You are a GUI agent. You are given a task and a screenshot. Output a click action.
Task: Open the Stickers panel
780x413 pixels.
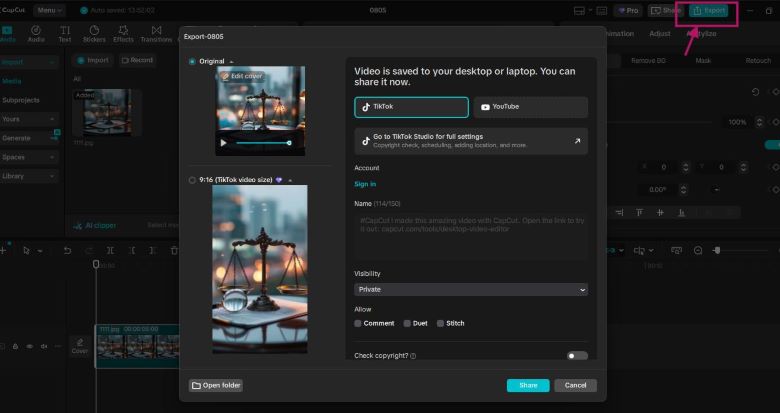pyautogui.click(x=94, y=34)
